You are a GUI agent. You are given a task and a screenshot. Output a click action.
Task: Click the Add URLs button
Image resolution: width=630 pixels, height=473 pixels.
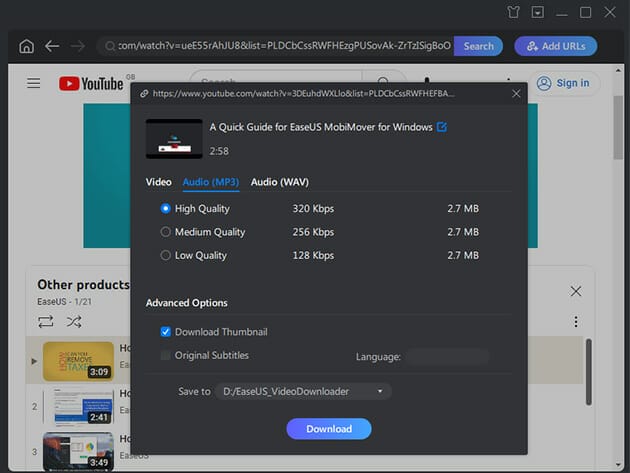click(555, 46)
